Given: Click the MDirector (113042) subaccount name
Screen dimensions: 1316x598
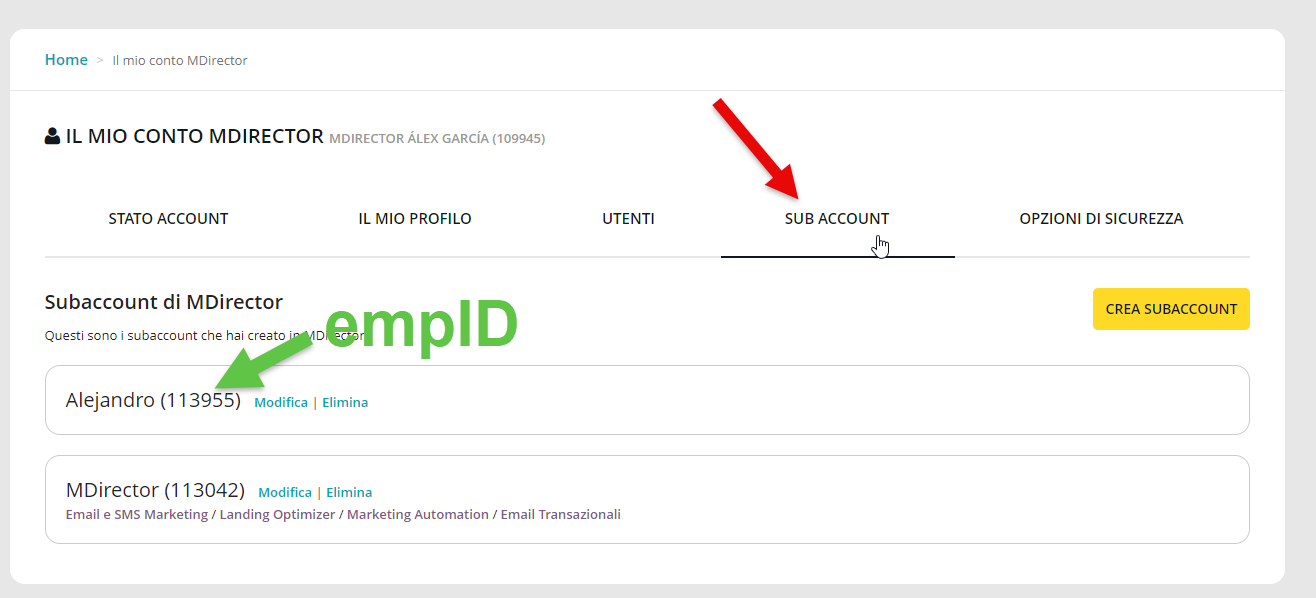Looking at the screenshot, I should tap(155, 490).
